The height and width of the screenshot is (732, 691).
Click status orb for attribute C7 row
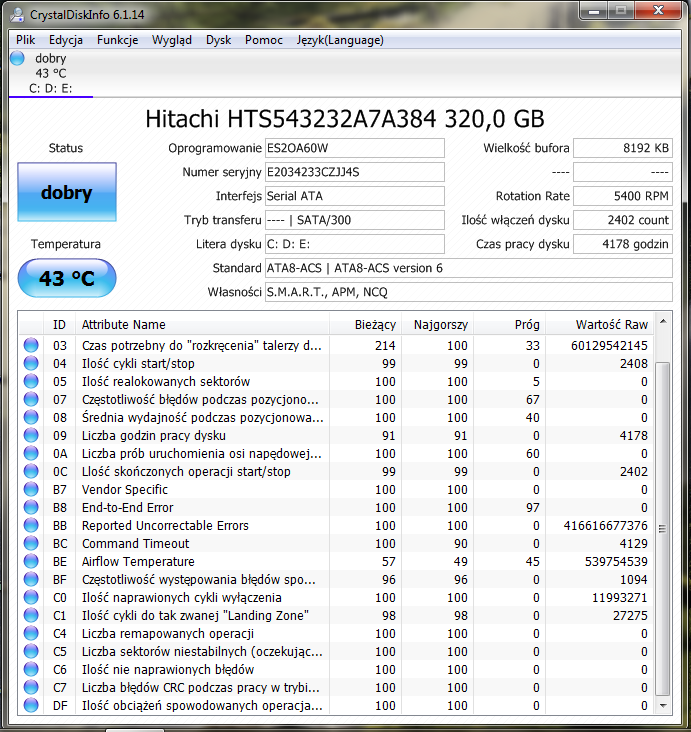(31, 687)
